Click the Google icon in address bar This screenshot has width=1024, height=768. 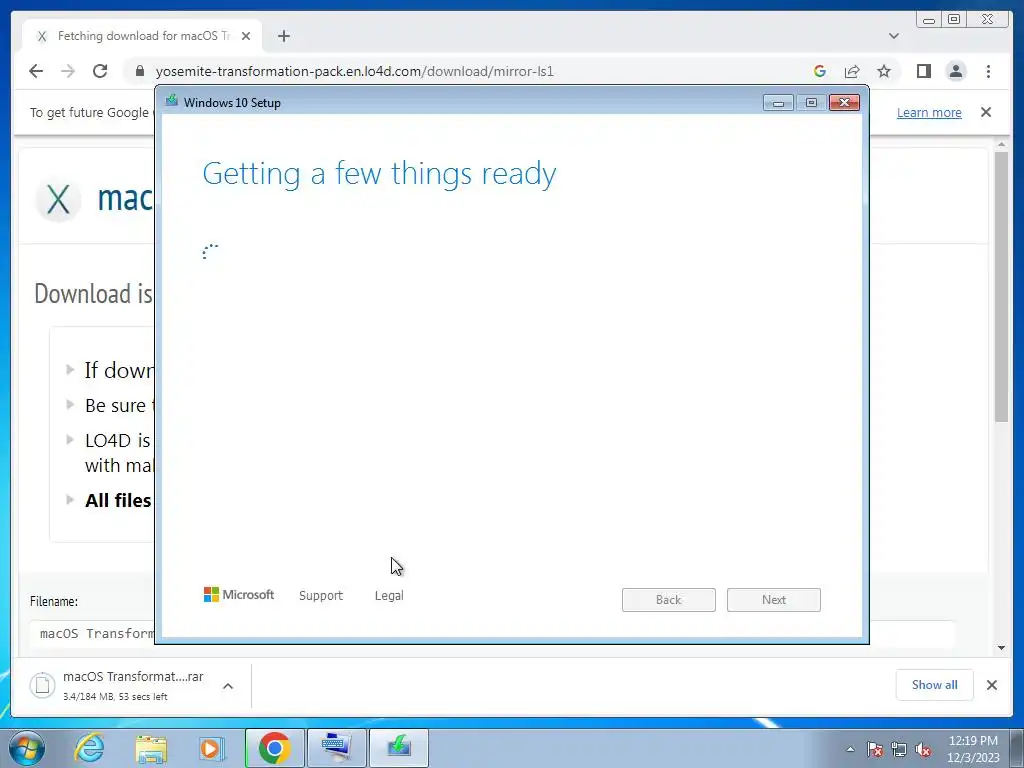click(820, 71)
